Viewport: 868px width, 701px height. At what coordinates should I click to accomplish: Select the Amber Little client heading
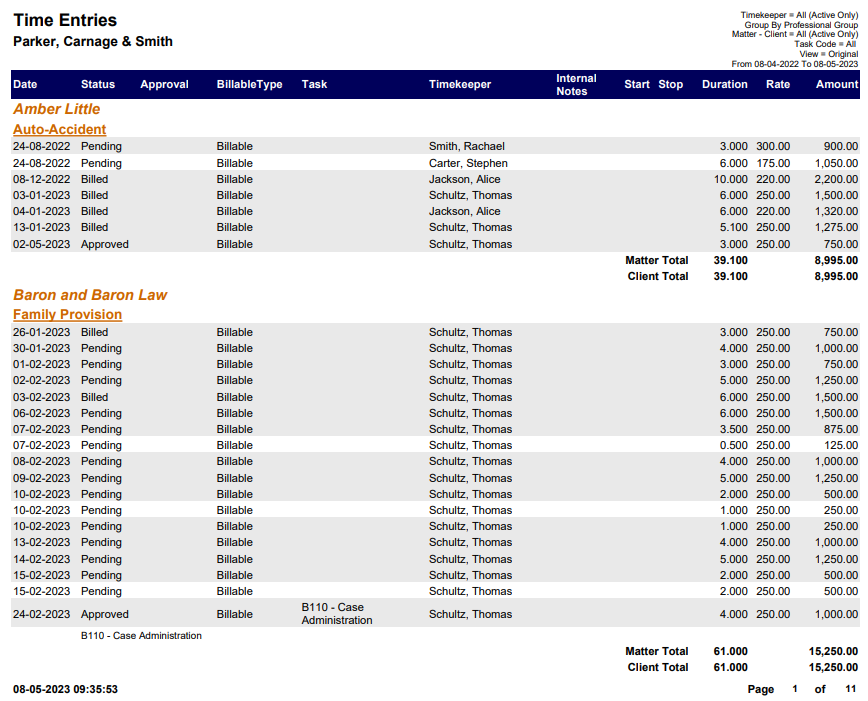coord(56,109)
